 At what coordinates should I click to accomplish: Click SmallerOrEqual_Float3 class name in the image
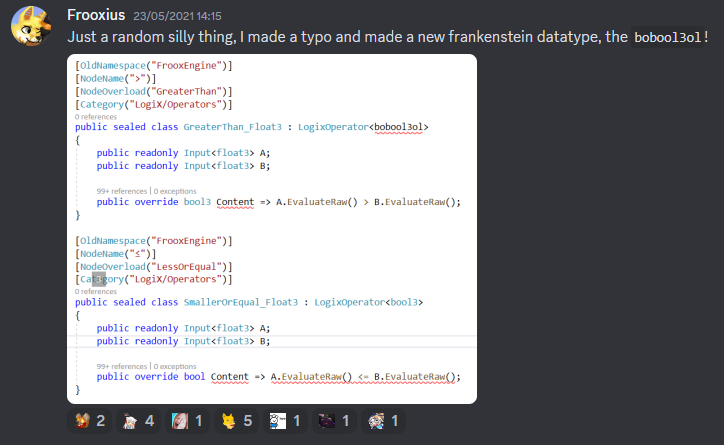pyautogui.click(x=230, y=302)
